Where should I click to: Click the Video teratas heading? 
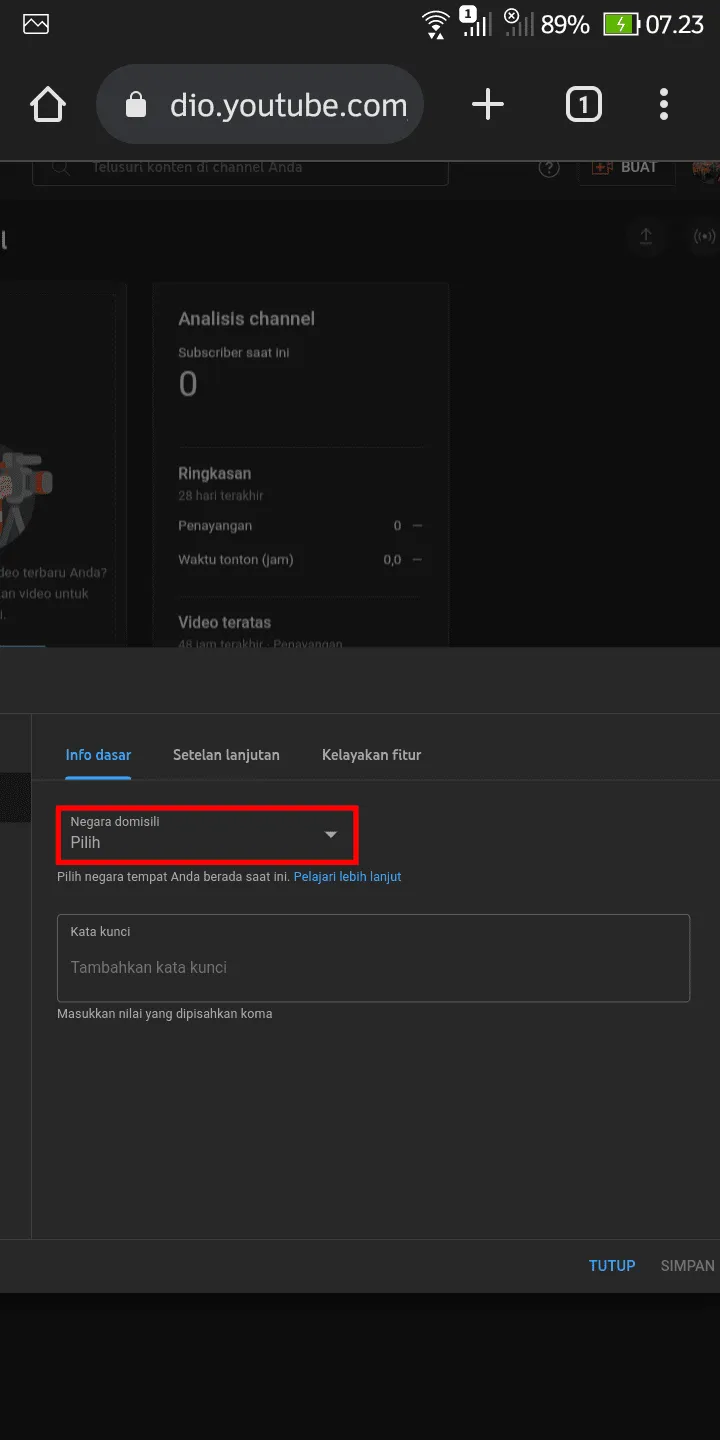(224, 622)
